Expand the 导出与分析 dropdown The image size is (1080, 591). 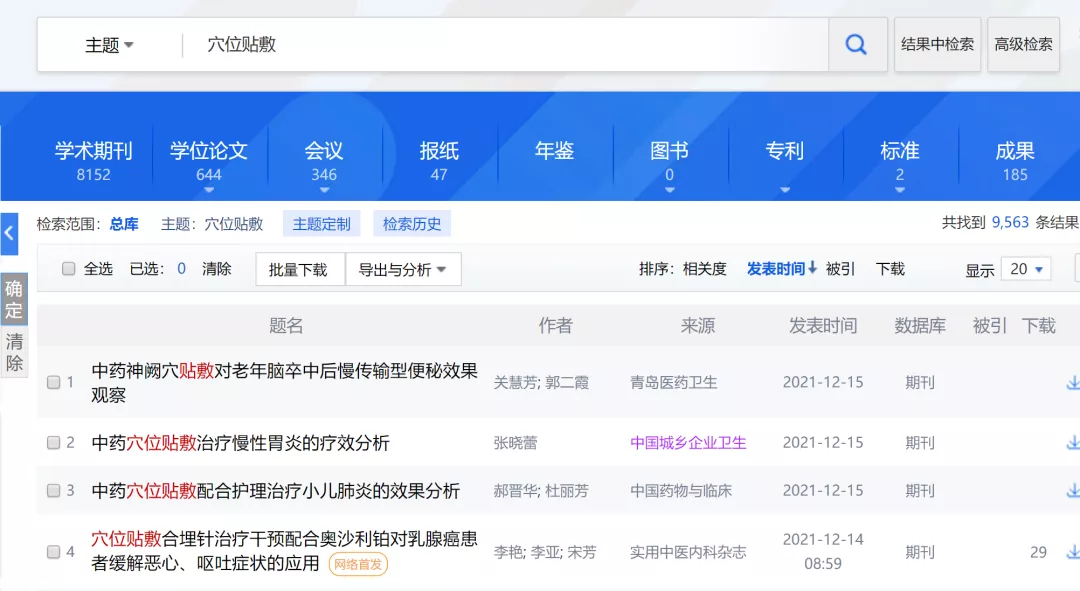(403, 269)
